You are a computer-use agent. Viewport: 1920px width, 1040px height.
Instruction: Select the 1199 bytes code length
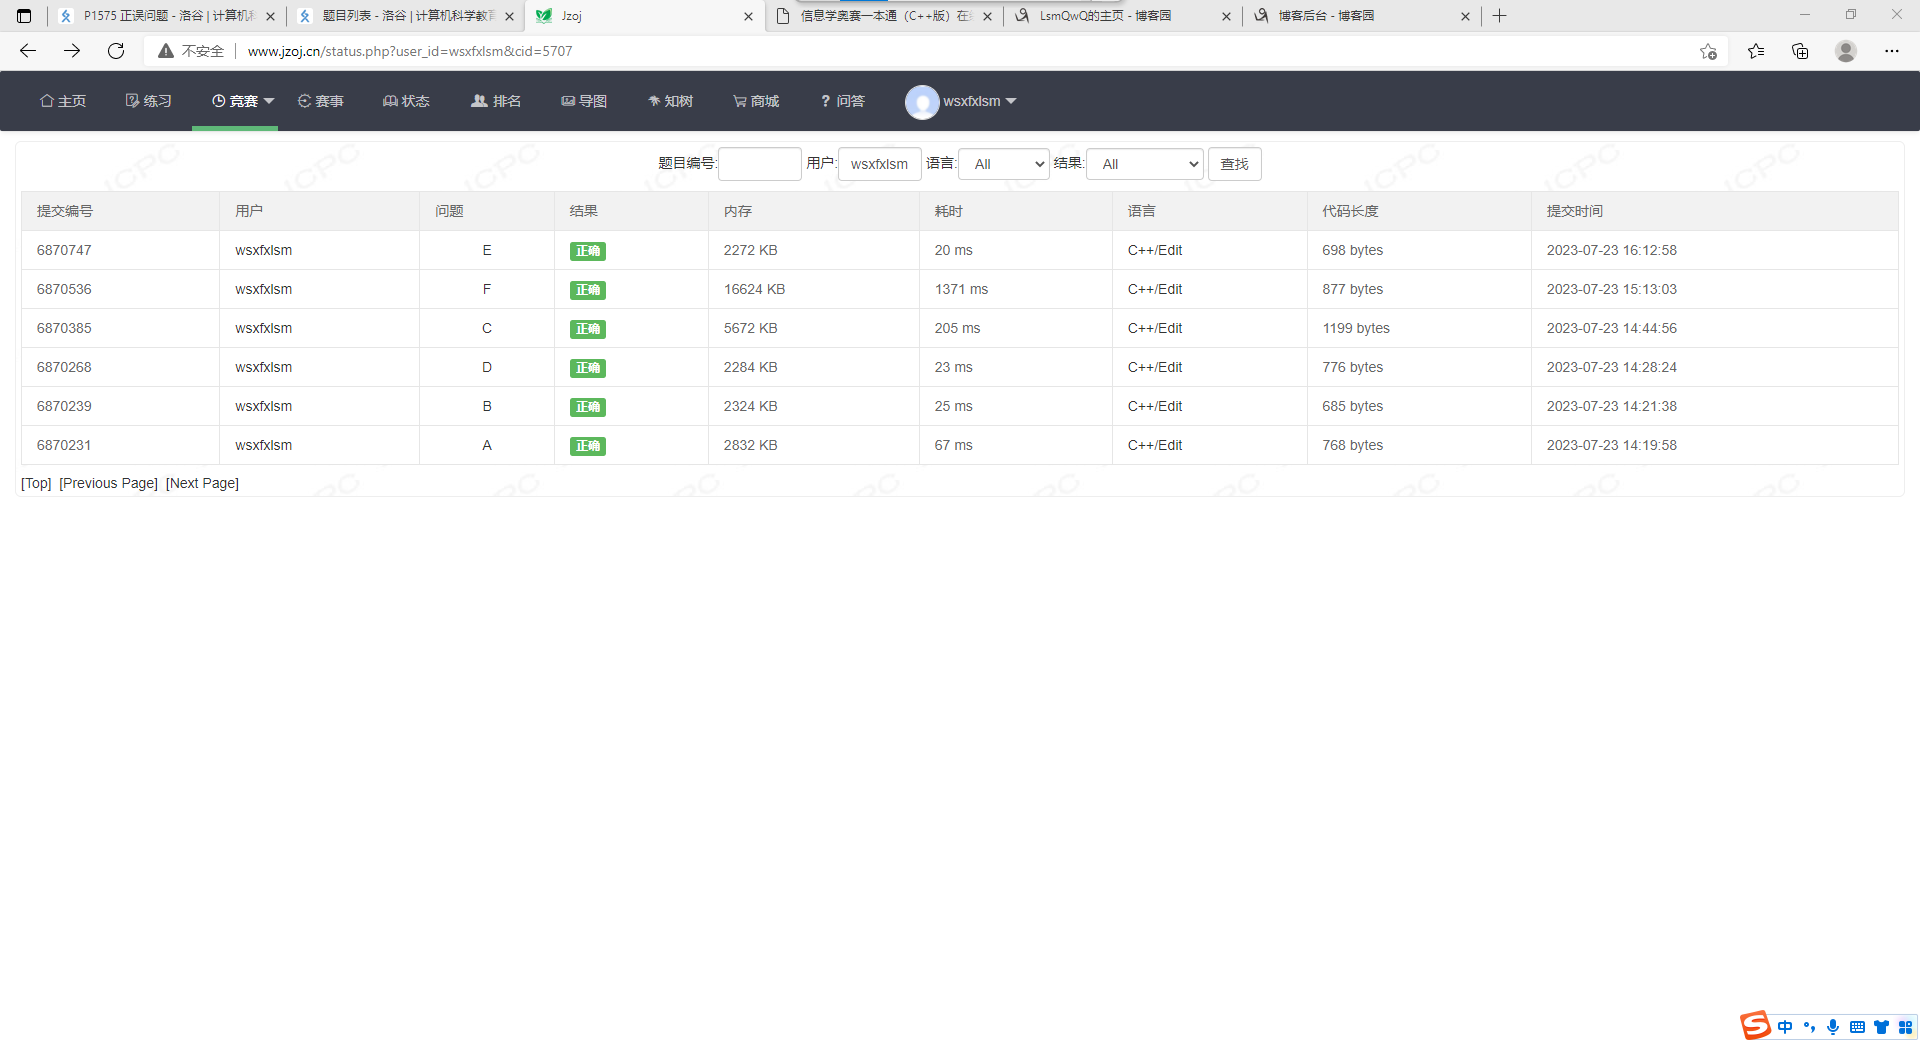coord(1356,328)
